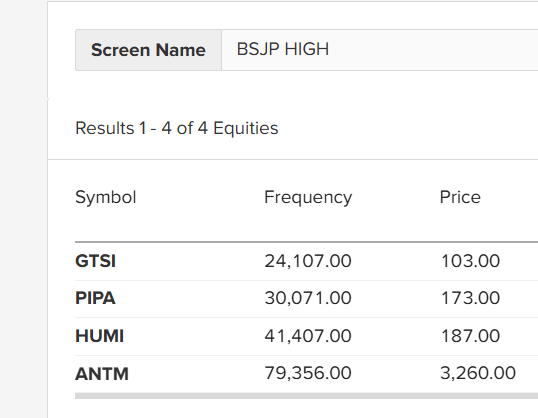Click the Screen Name input field
The image size is (538, 418).
click(380, 50)
